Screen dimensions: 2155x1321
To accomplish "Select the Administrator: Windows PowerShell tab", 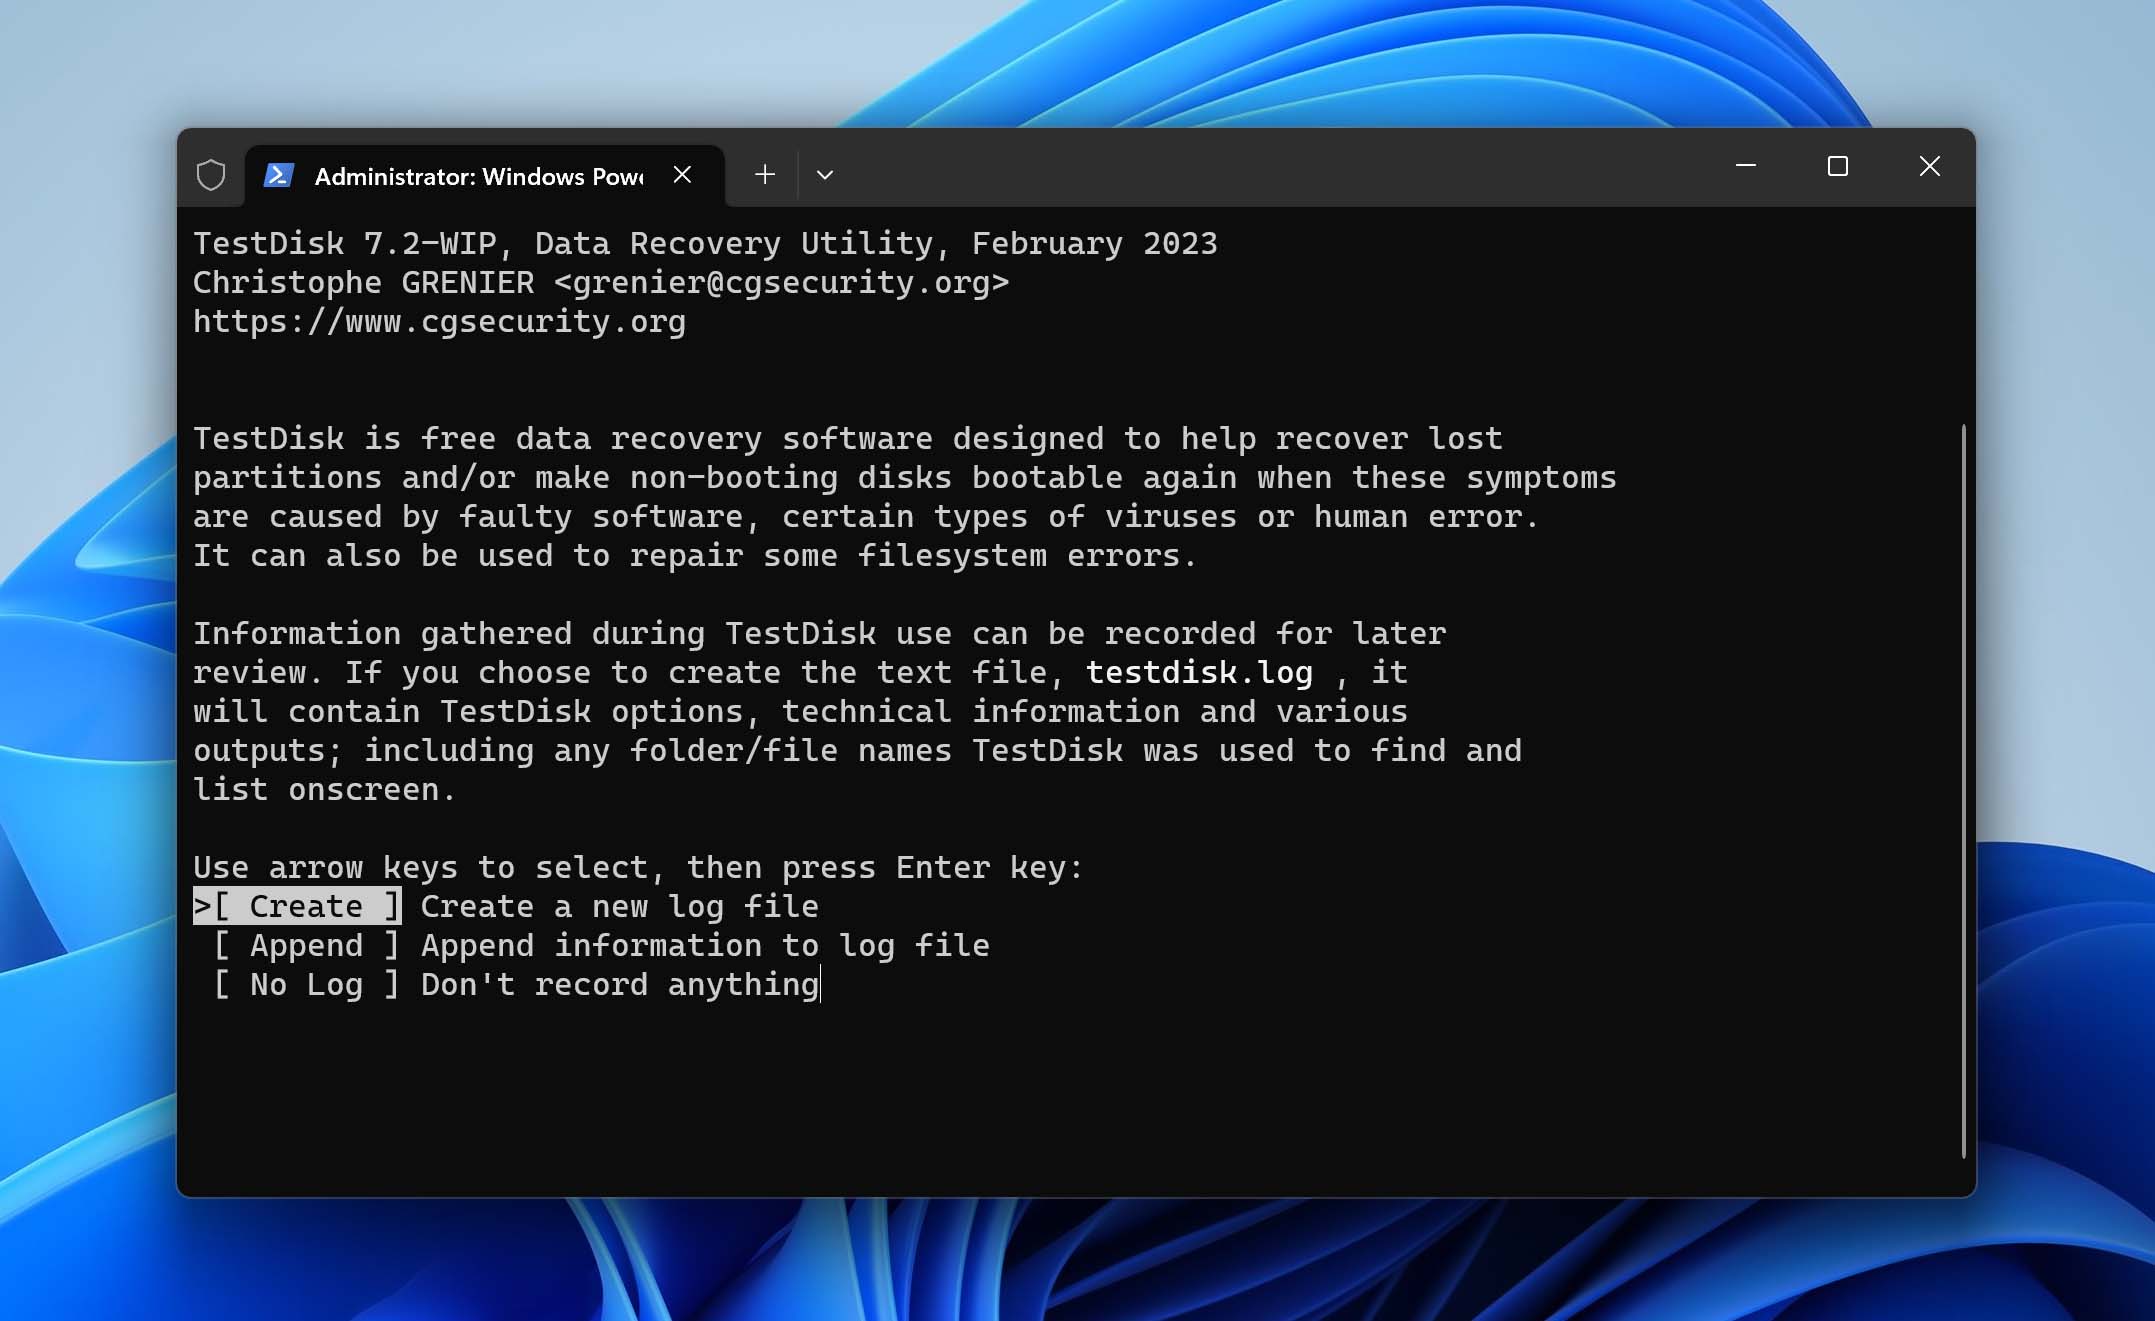I will point(484,175).
